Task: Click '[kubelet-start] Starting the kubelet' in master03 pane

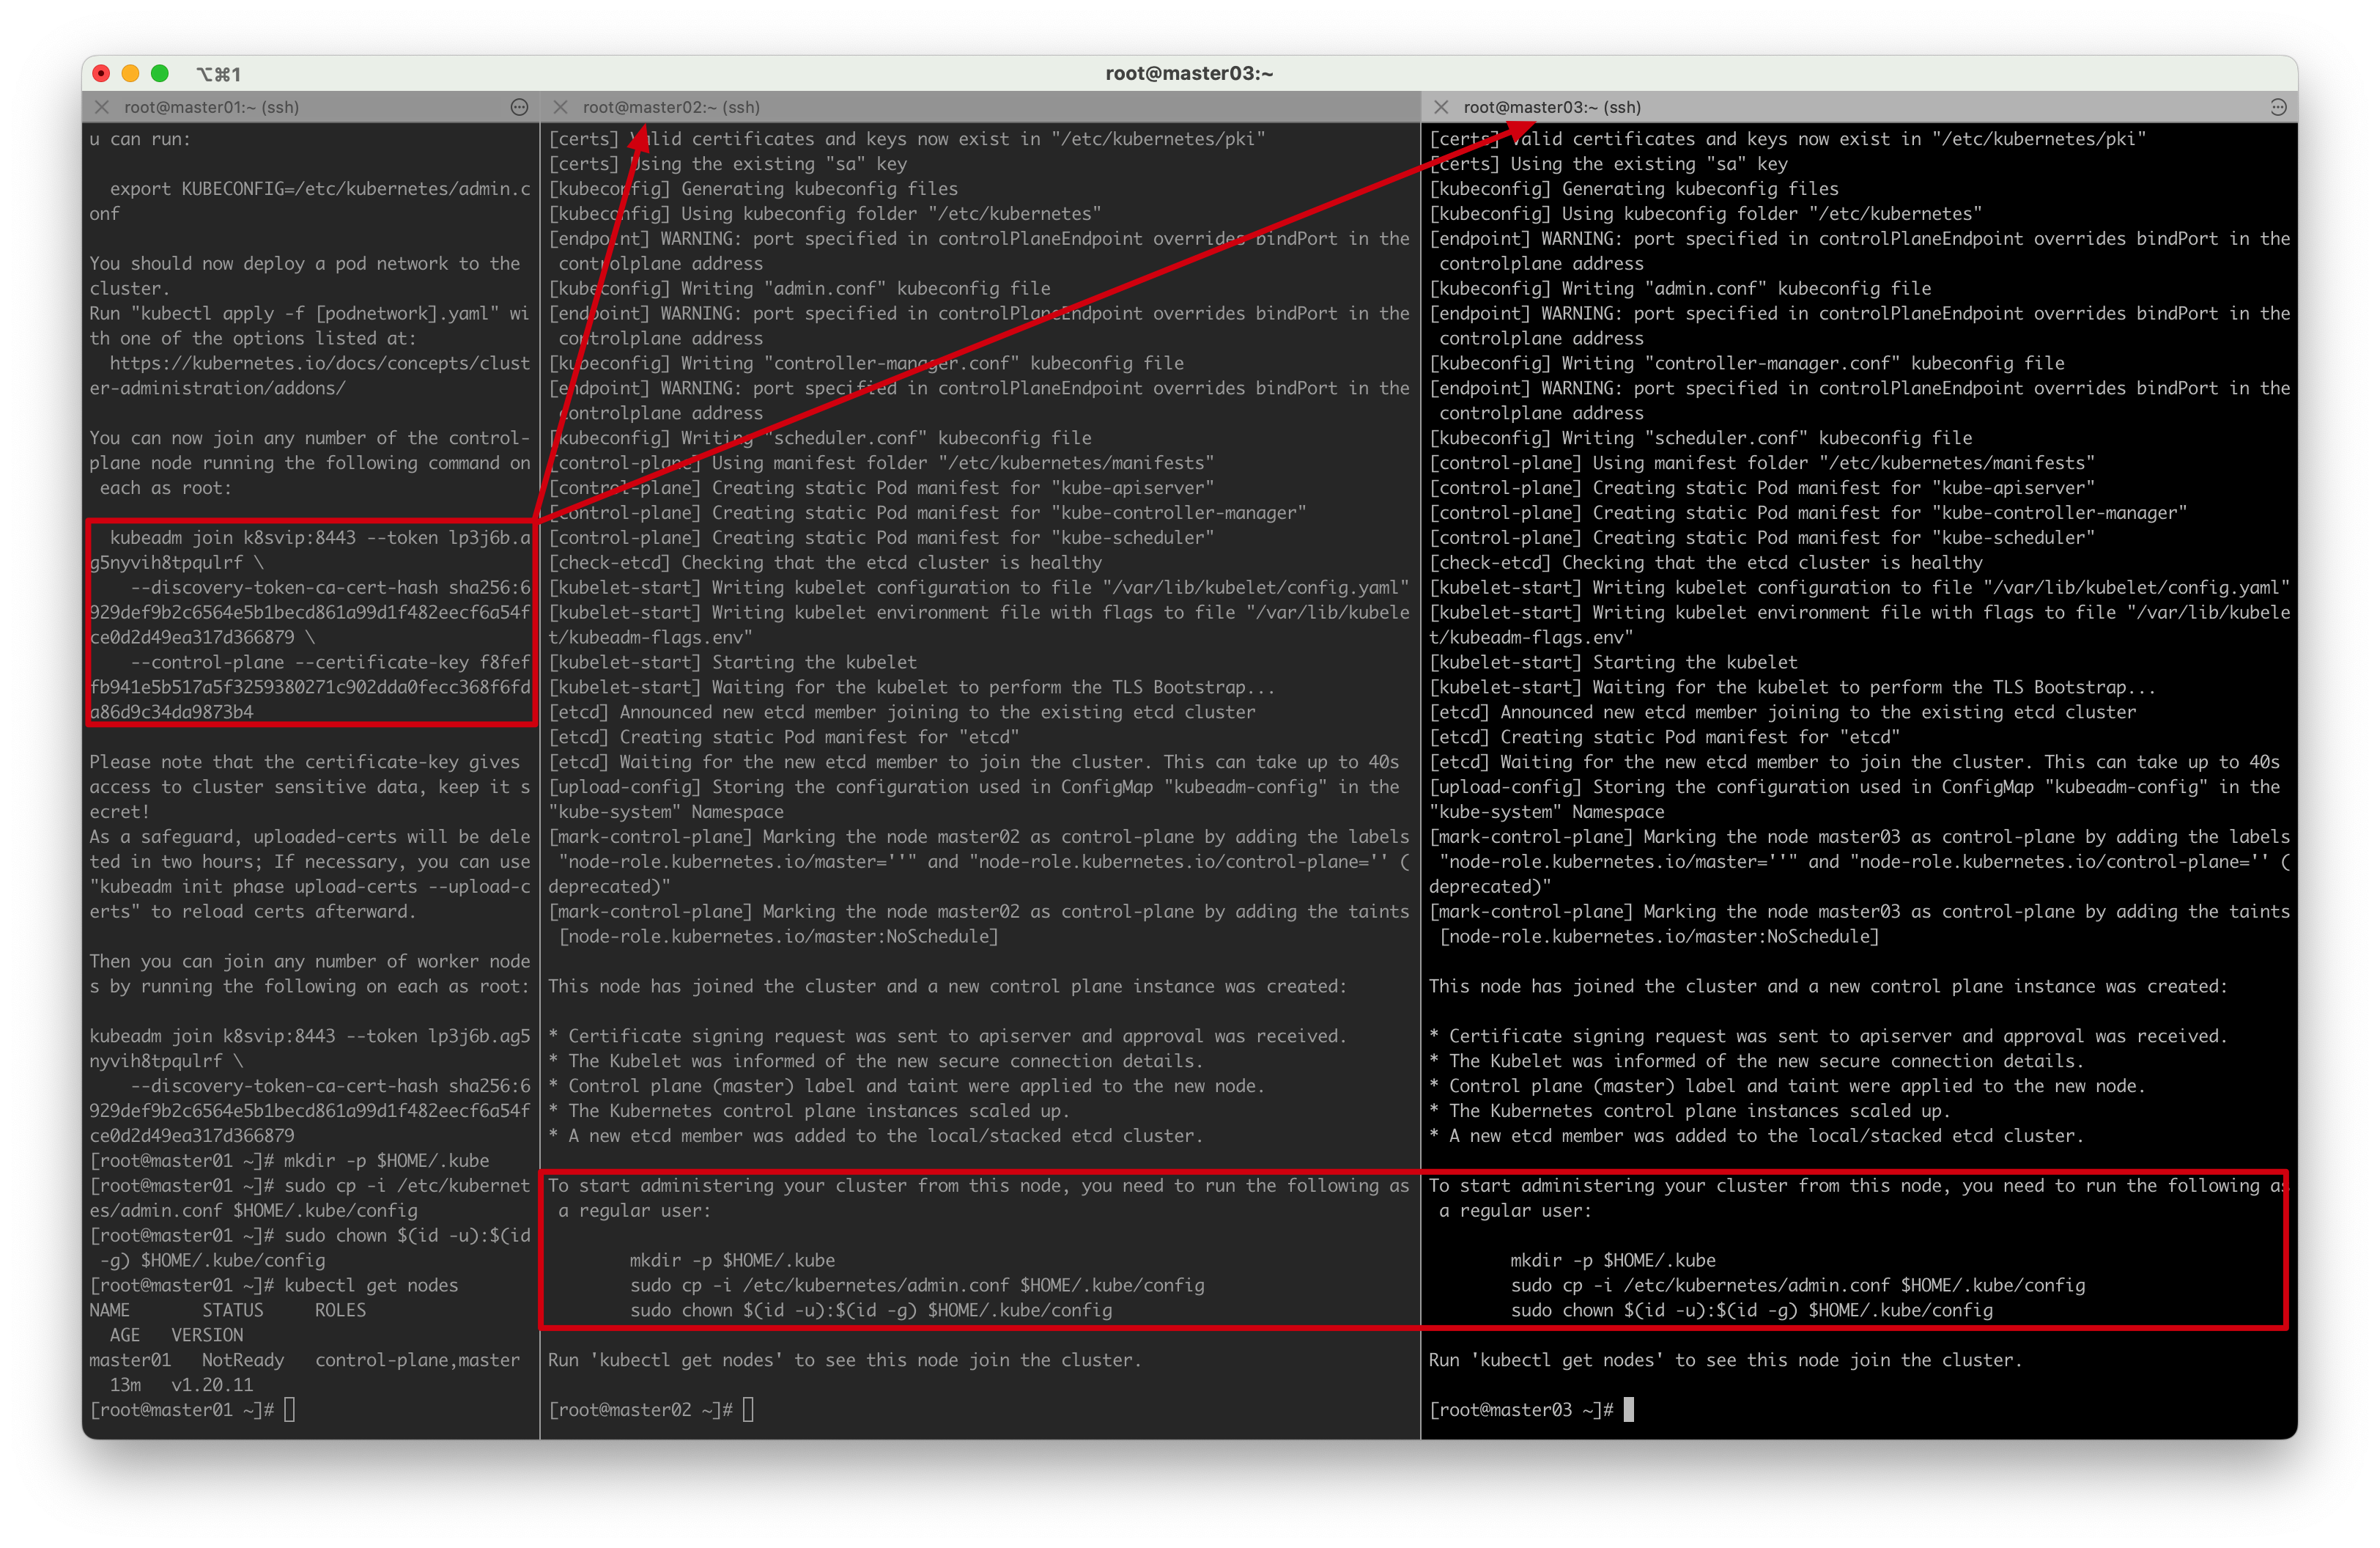Action: pos(1613,662)
